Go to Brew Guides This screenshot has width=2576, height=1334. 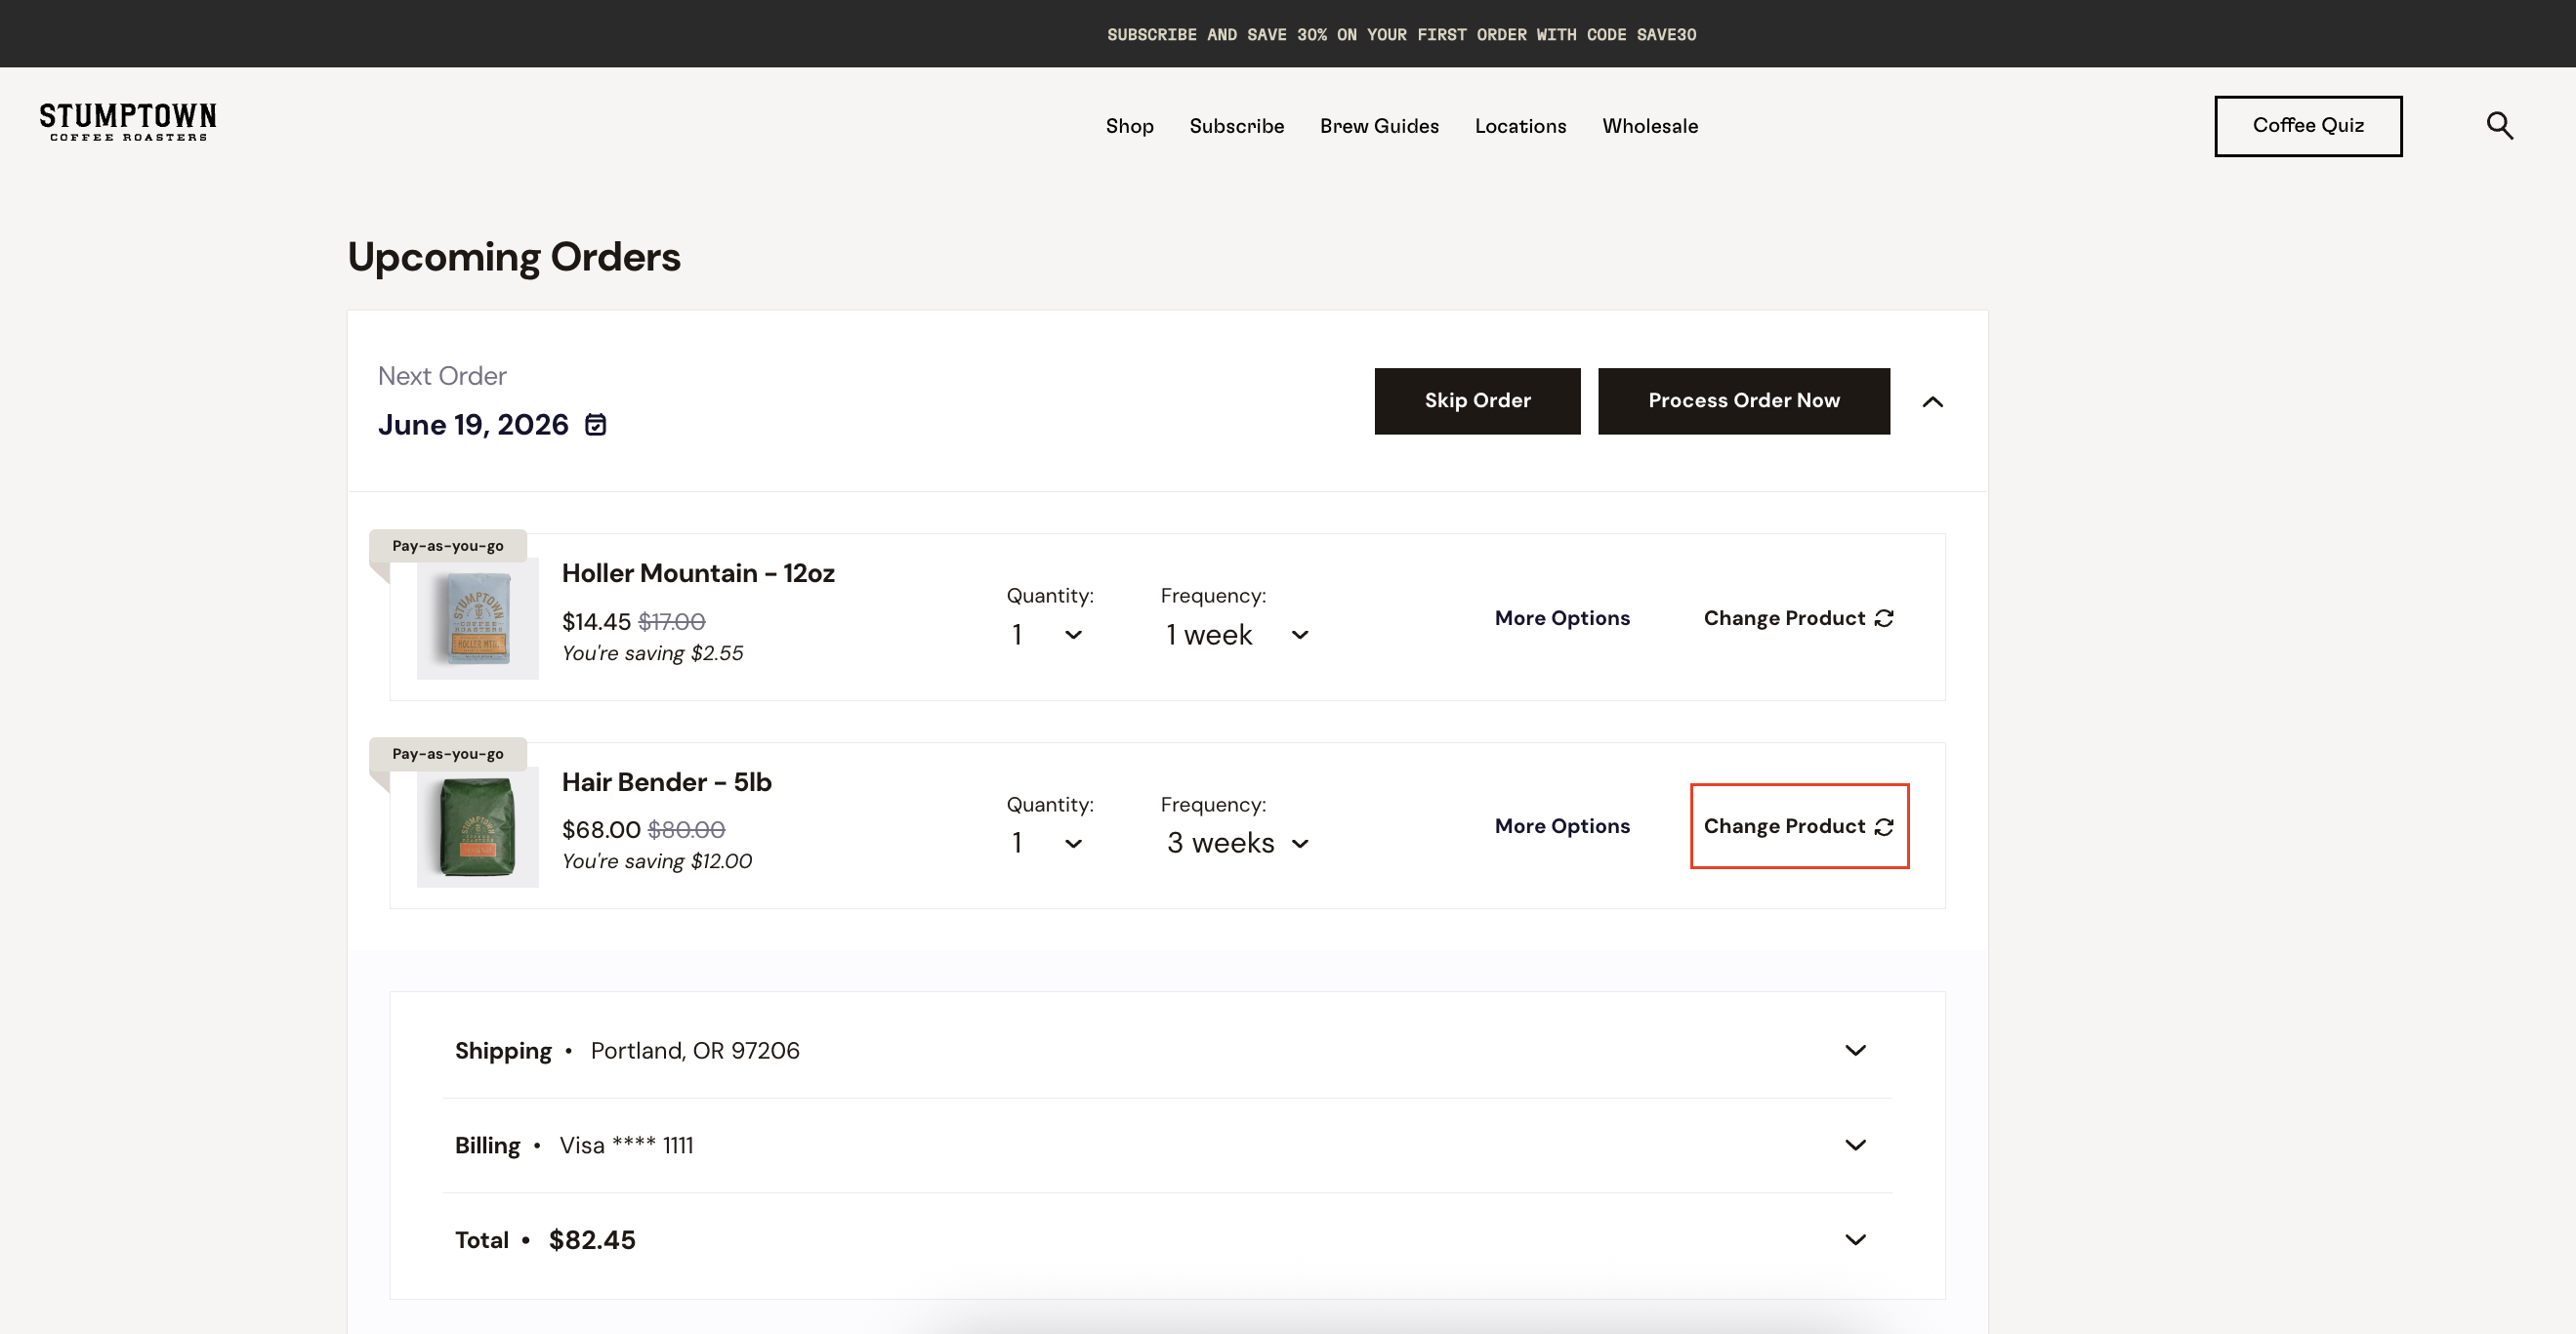[x=1379, y=126]
